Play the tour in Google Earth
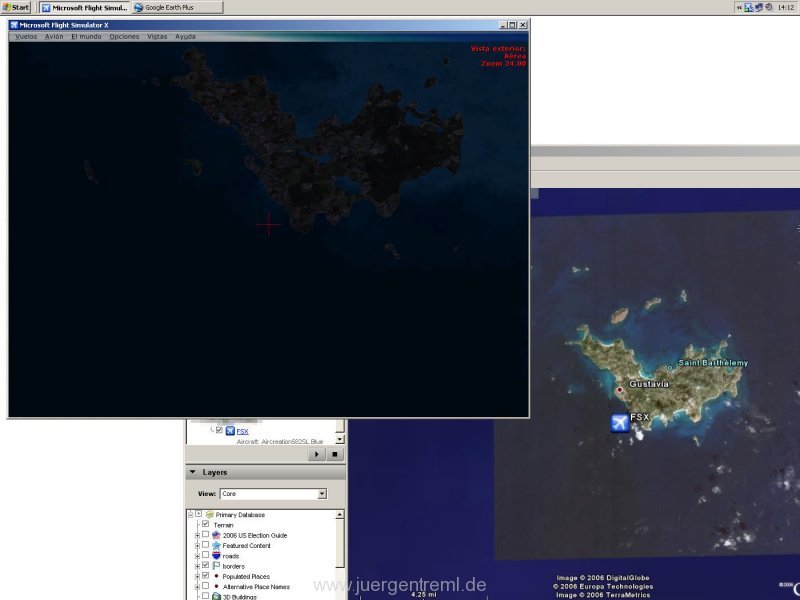 pyautogui.click(x=316, y=454)
